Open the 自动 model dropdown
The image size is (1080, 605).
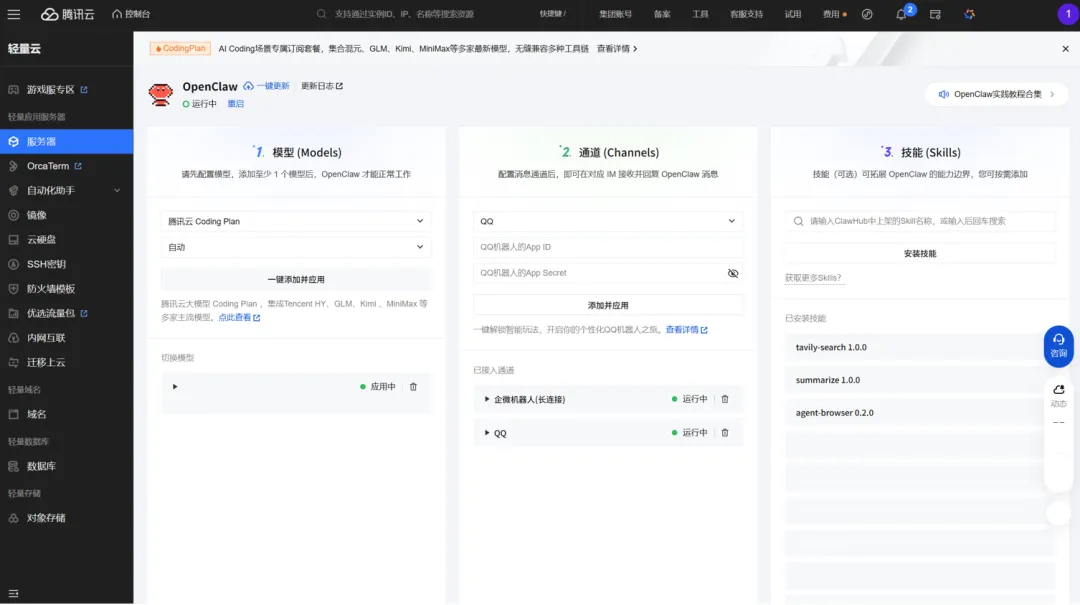point(295,247)
